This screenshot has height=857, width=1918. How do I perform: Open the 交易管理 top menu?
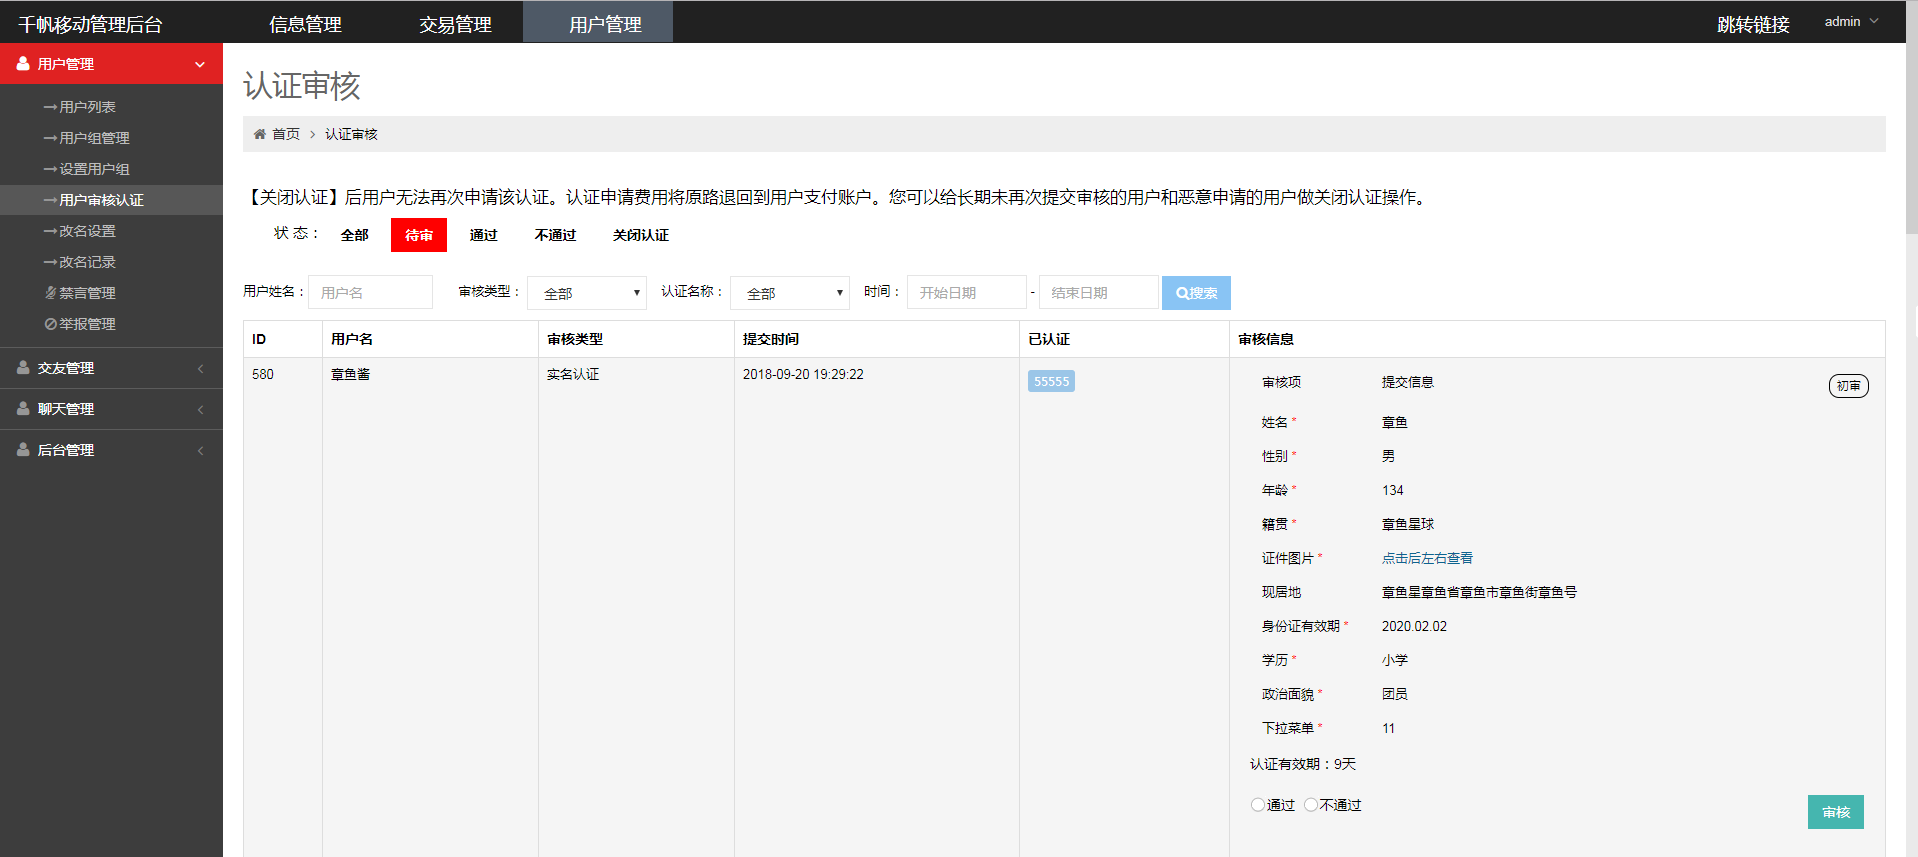[455, 24]
